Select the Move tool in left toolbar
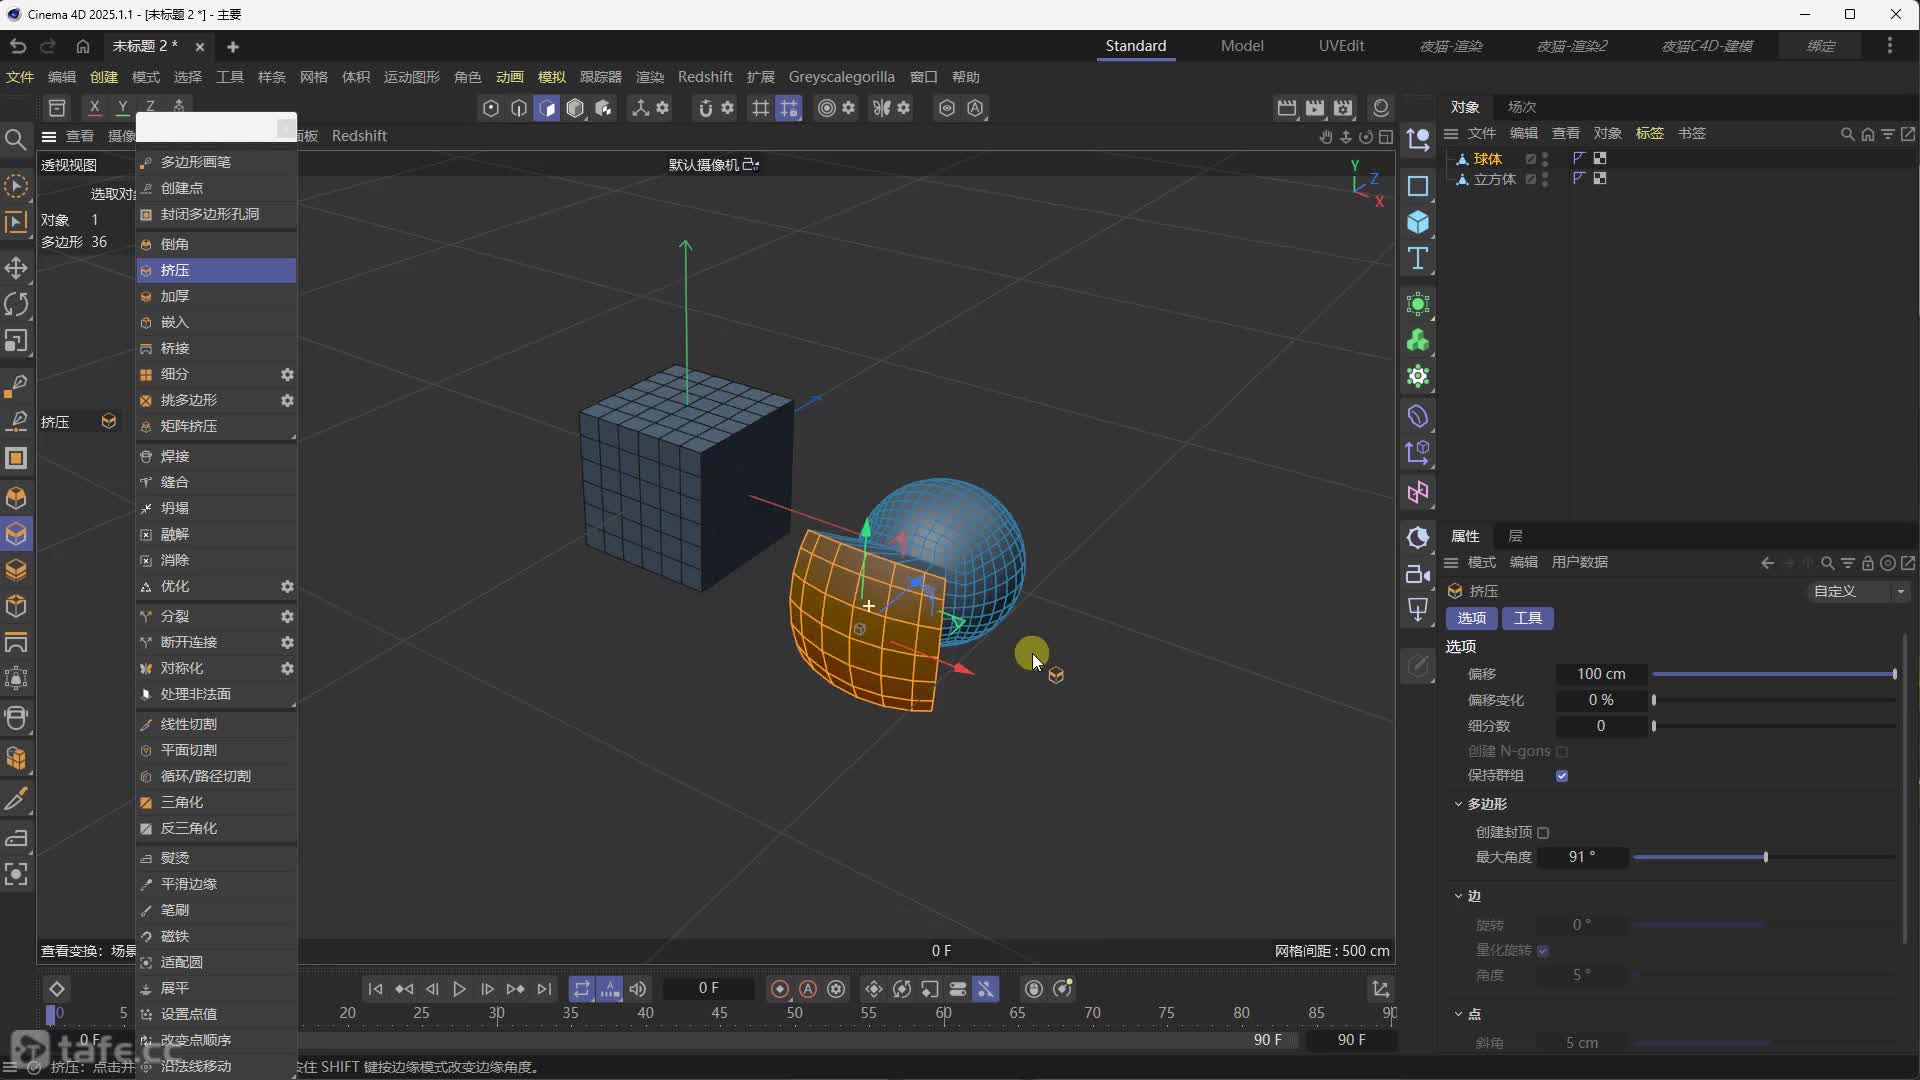The image size is (1920, 1080). (x=16, y=268)
